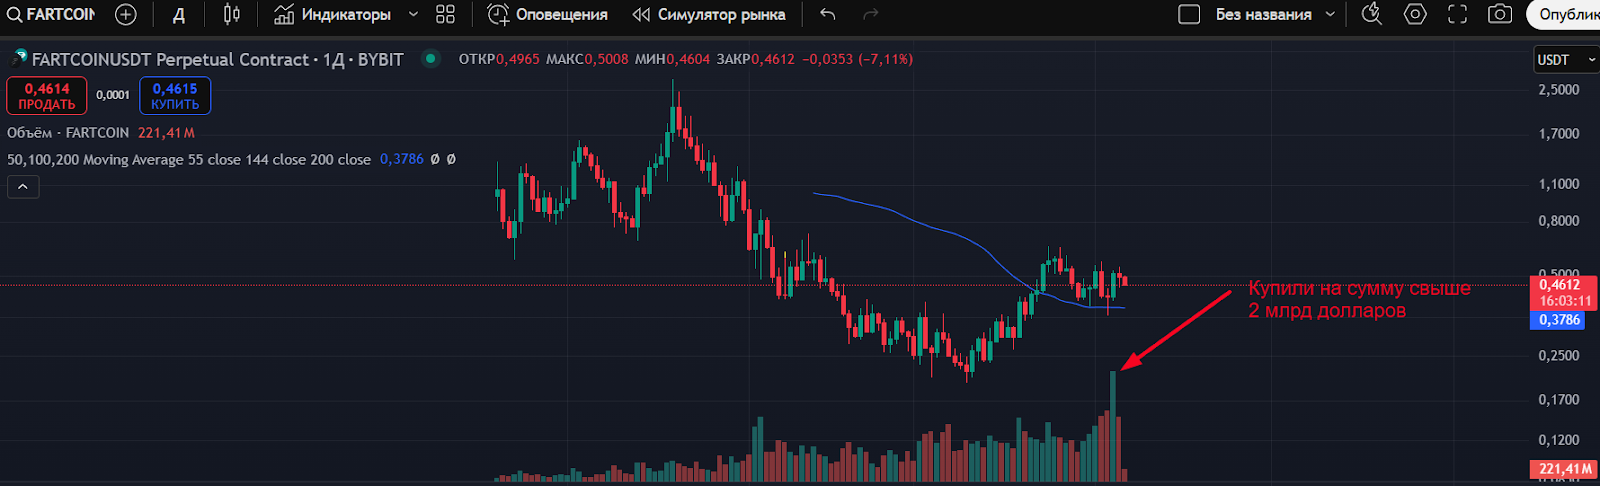1600x486 pixels.
Task: Click the 1,1000 price scale value
Action: click(x=1559, y=184)
